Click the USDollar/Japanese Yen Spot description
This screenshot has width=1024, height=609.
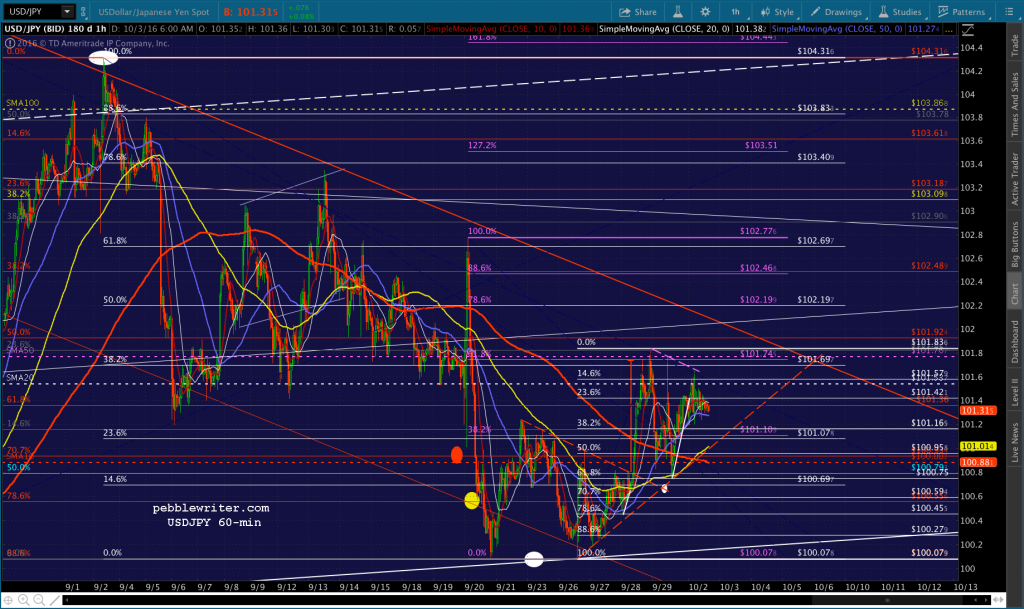154,12
